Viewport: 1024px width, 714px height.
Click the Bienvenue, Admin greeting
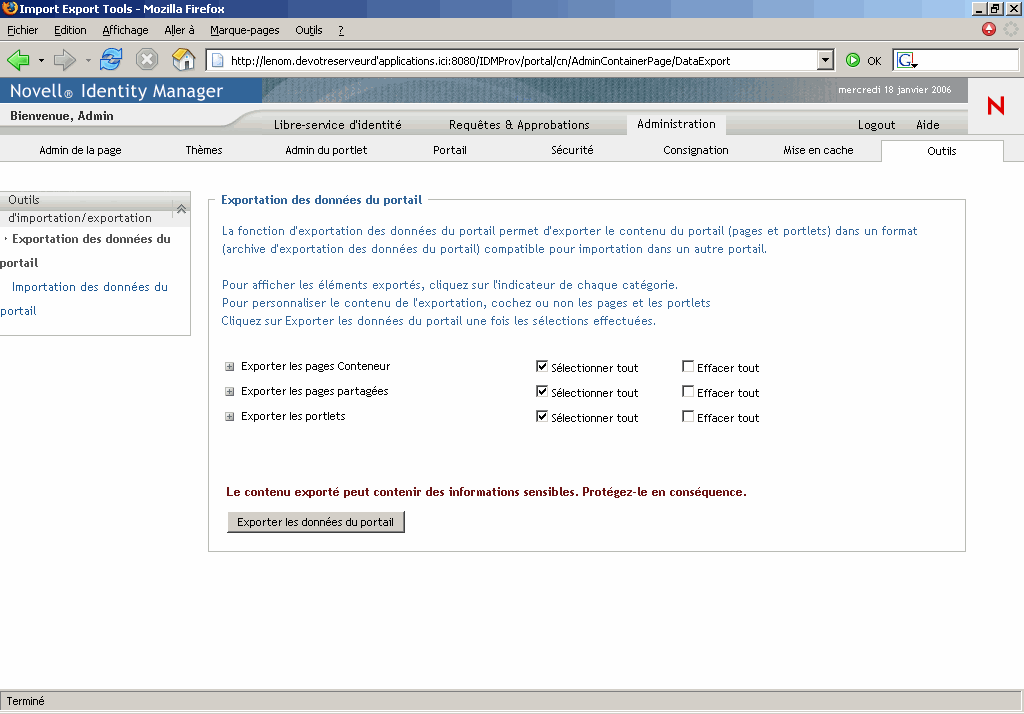pyautogui.click(x=62, y=116)
